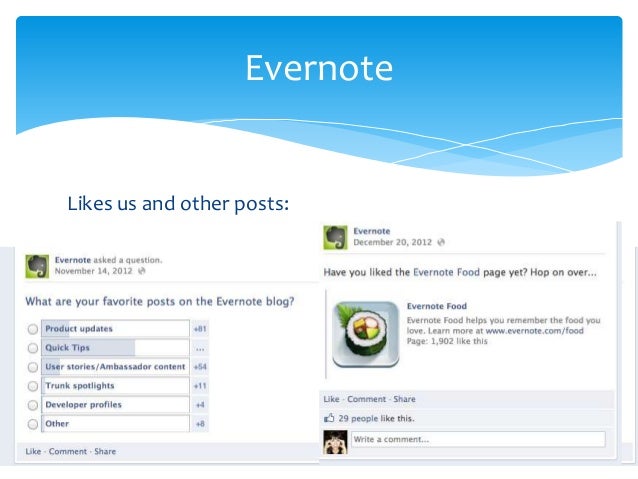This screenshot has height=479, width=638.
Task: Open the December 20, 2012 timestamp
Action: (x=392, y=242)
